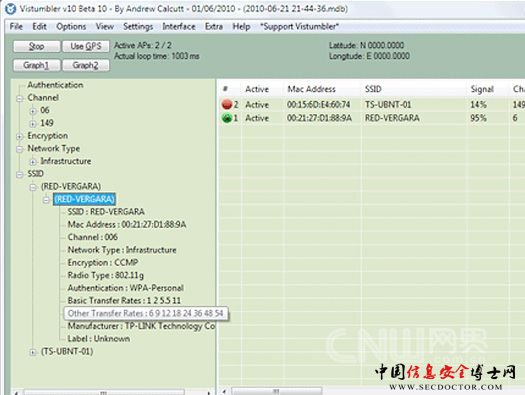The height and width of the screenshot is (395, 525).
Task: Select the Network Type tree item
Action: coord(54,148)
